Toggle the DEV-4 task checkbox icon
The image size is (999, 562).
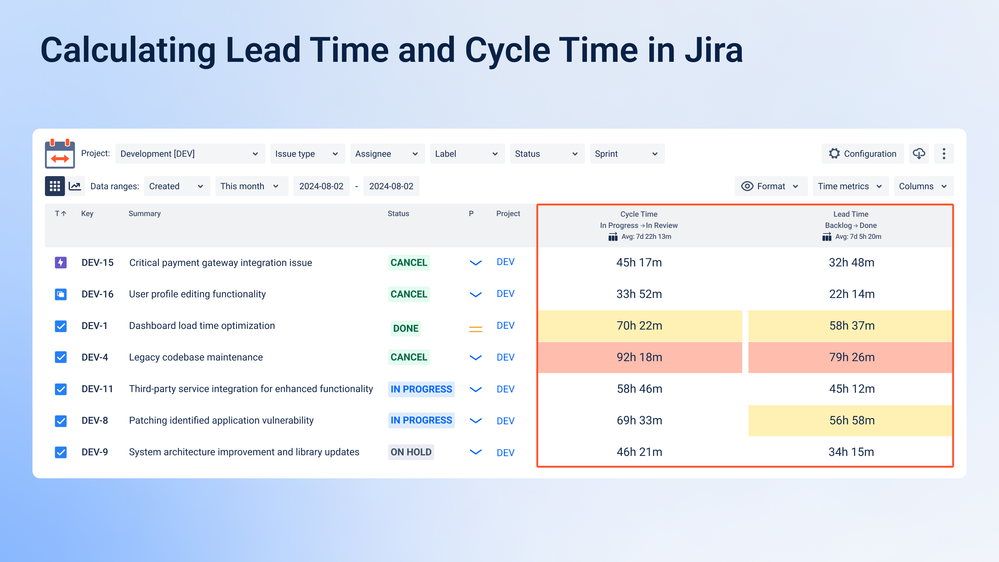point(61,357)
